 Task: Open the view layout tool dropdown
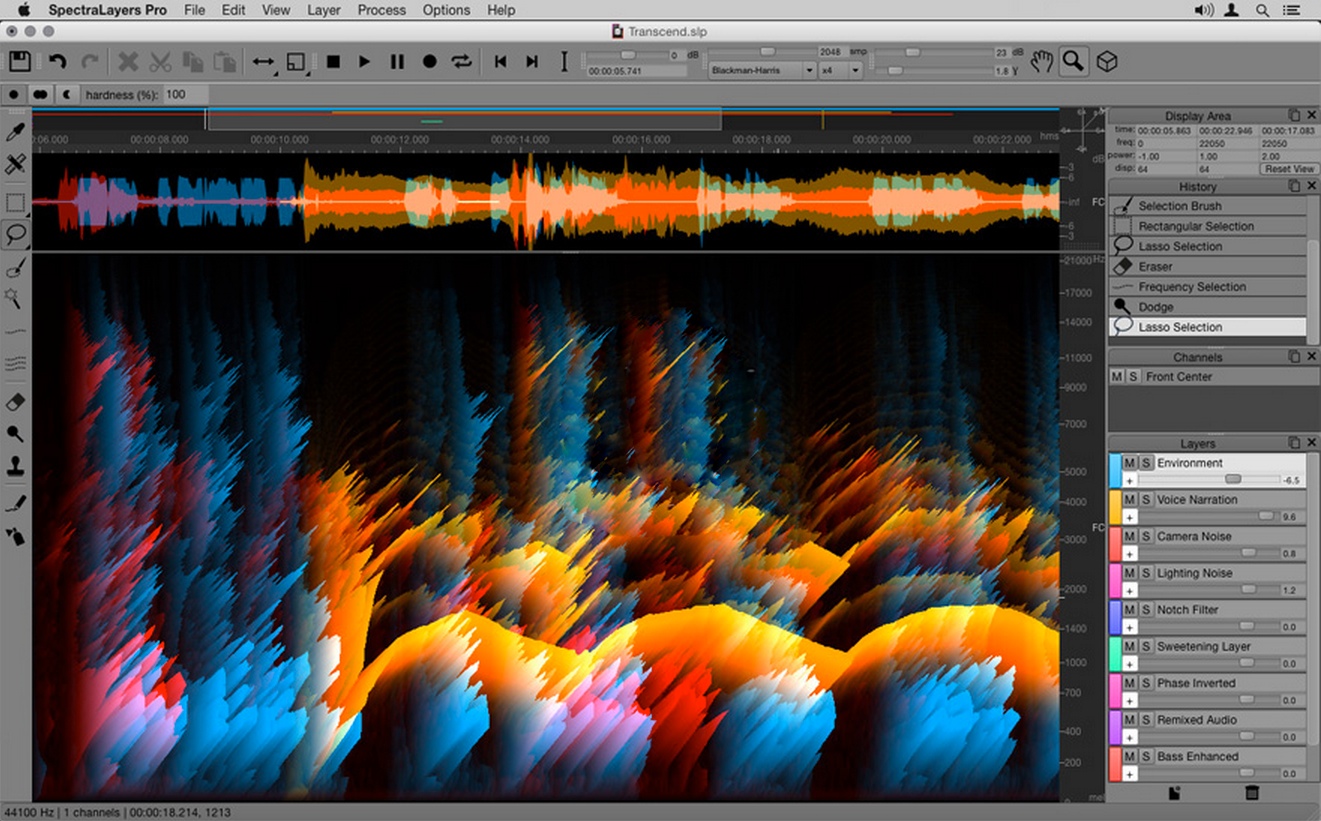coord(297,62)
